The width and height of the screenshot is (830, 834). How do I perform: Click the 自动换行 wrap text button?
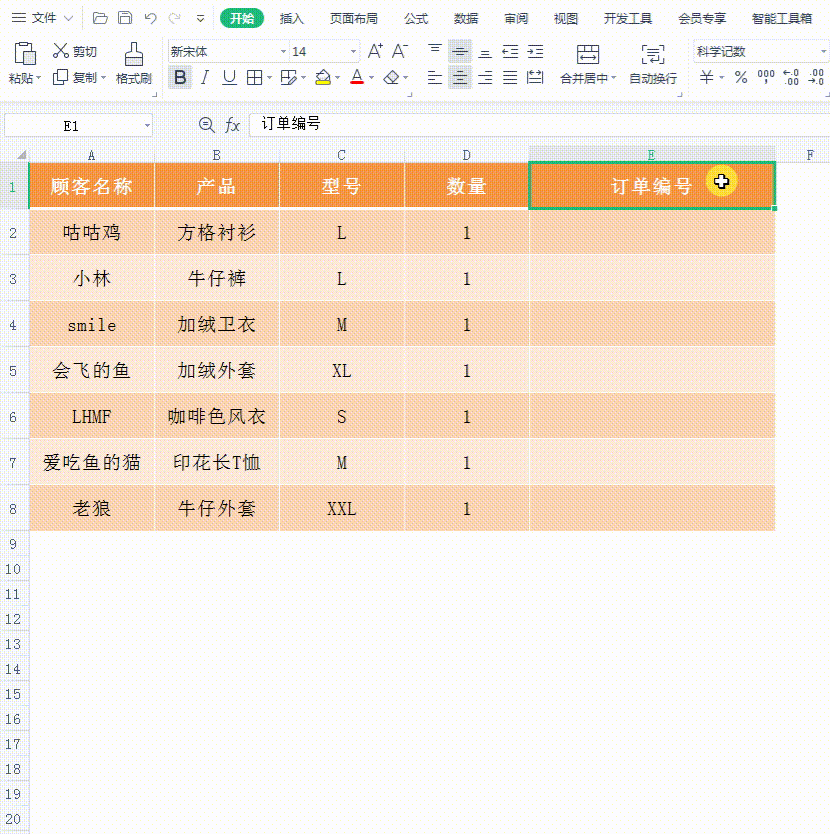click(653, 64)
